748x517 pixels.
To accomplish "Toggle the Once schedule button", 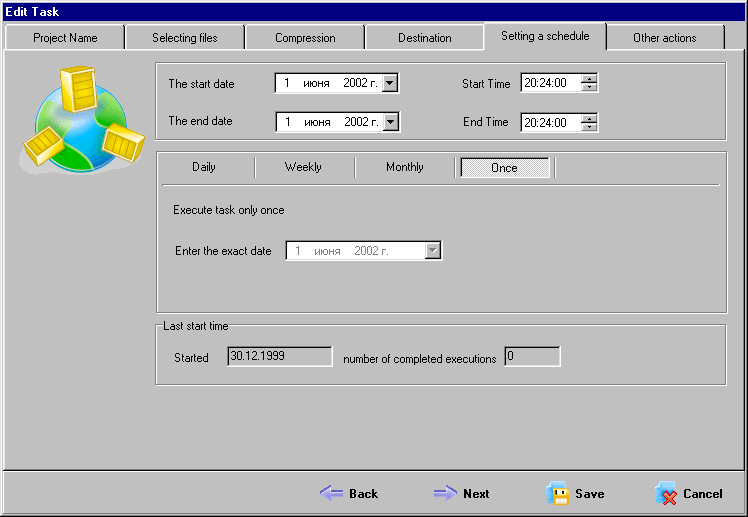I will click(x=504, y=167).
